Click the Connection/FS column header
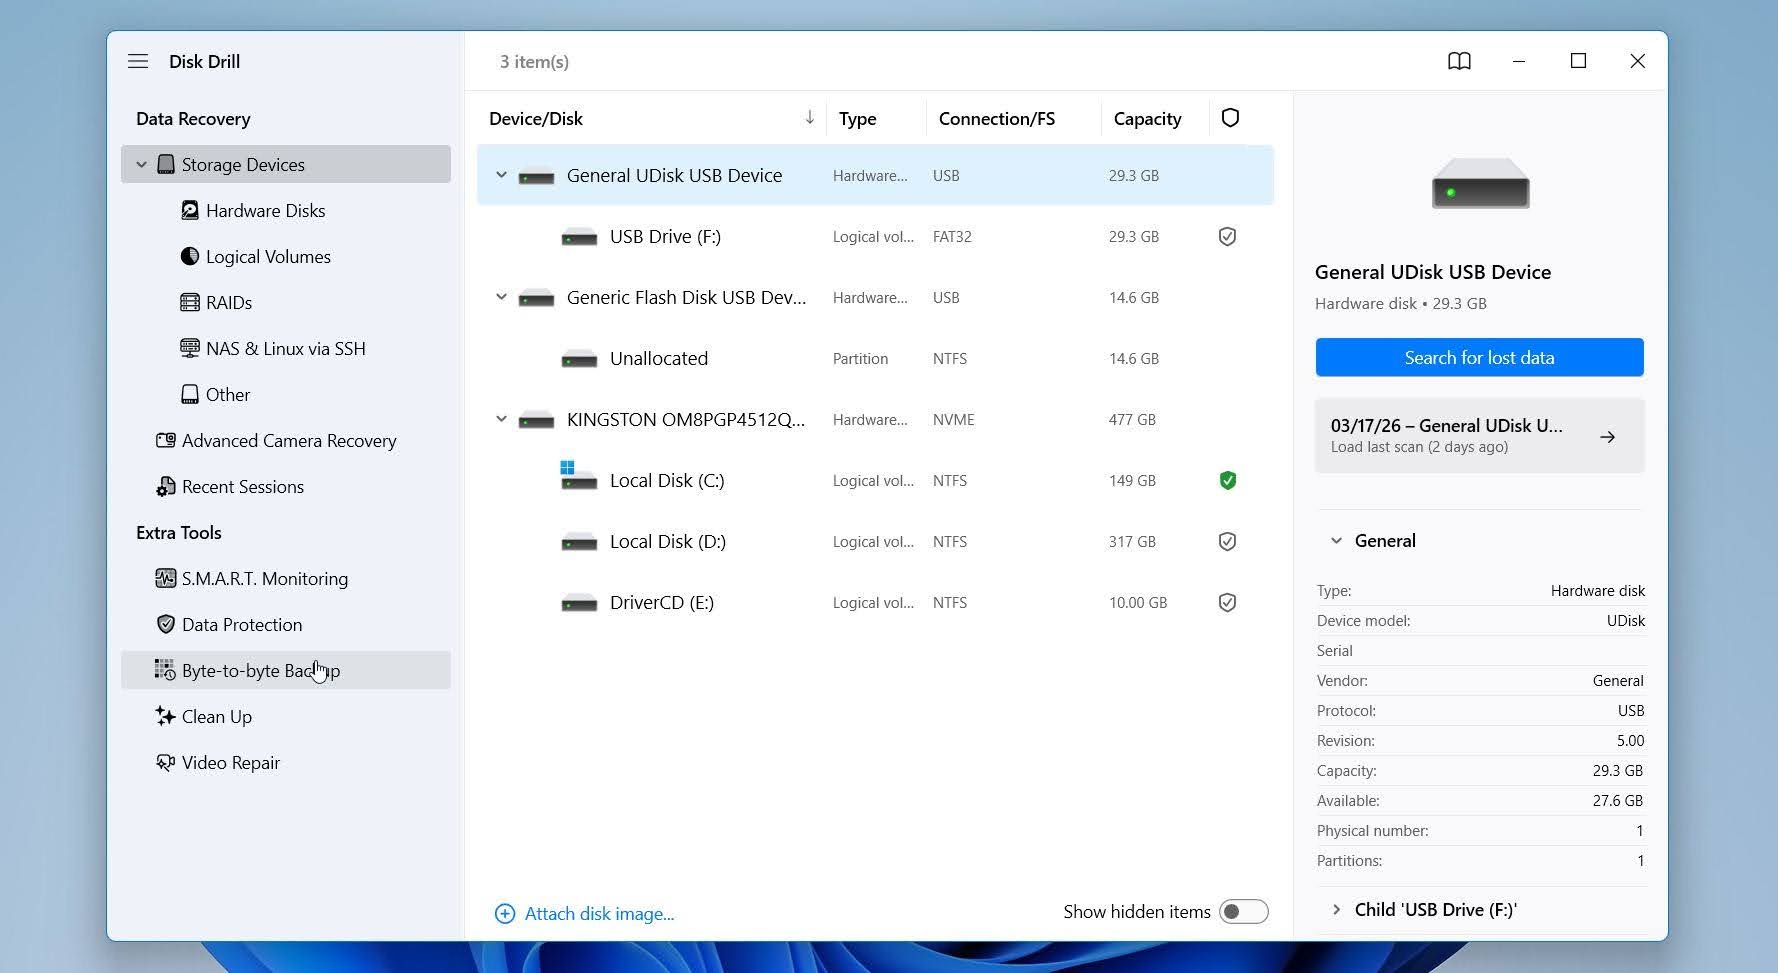 [996, 119]
